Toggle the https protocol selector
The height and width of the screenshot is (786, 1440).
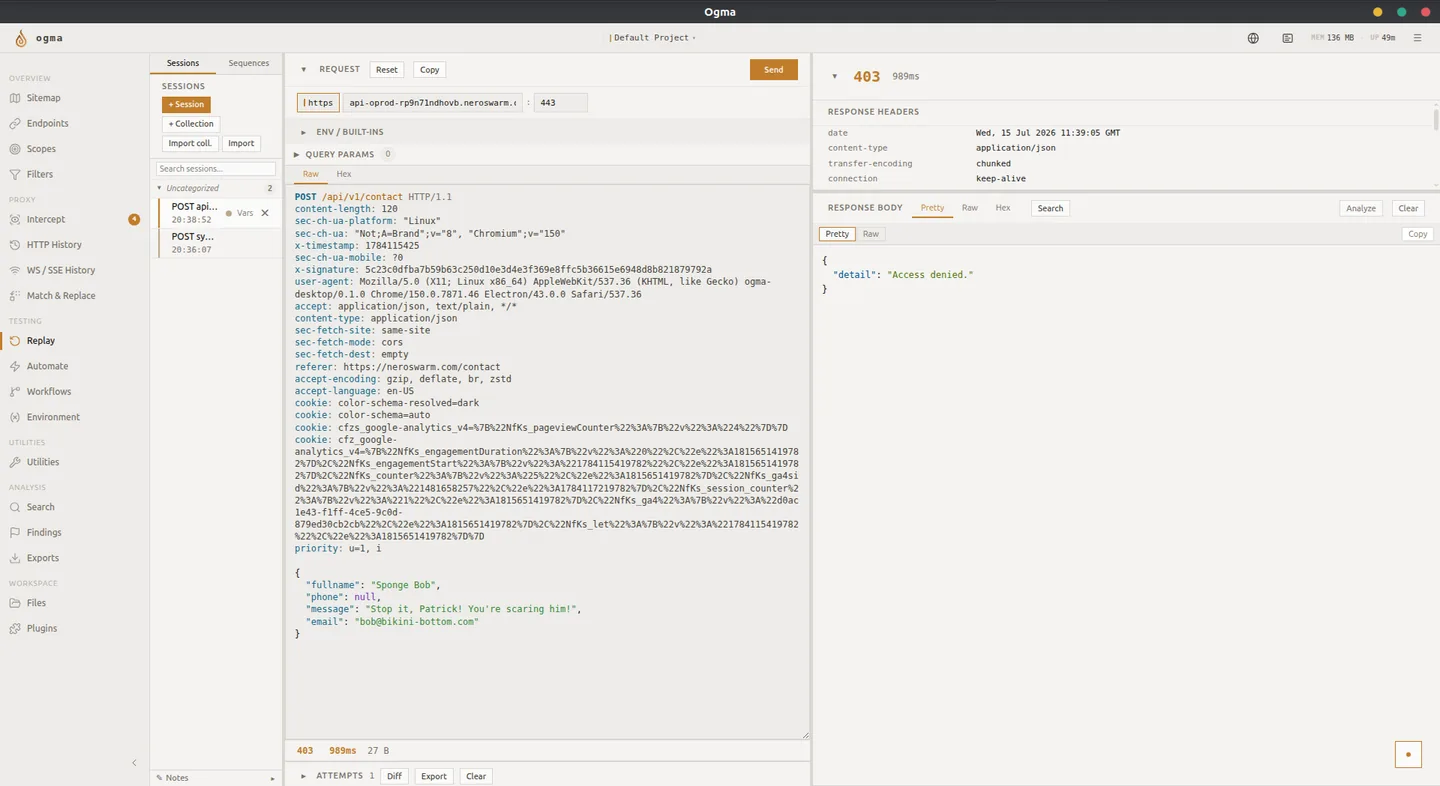click(x=318, y=102)
